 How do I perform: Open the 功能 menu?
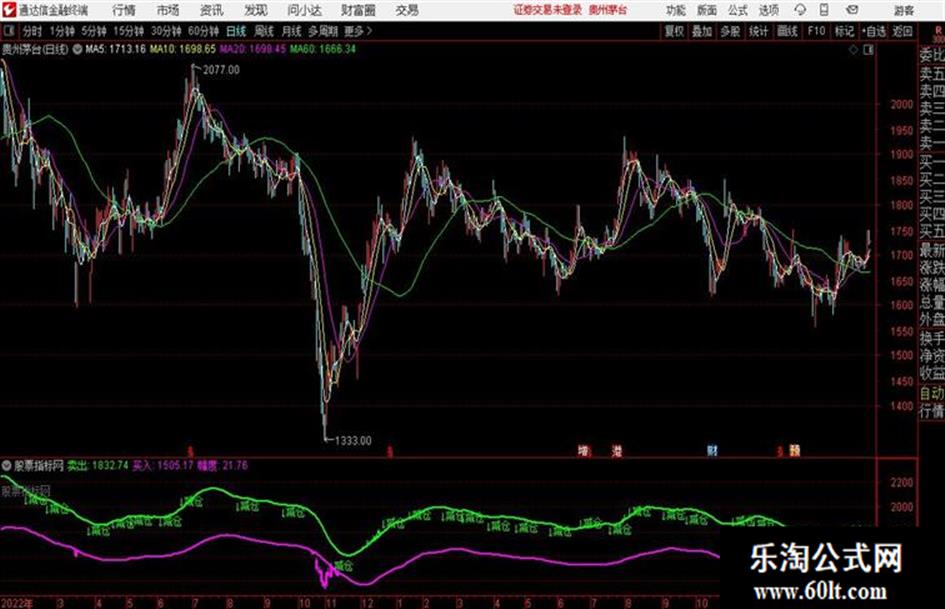pyautogui.click(x=676, y=10)
